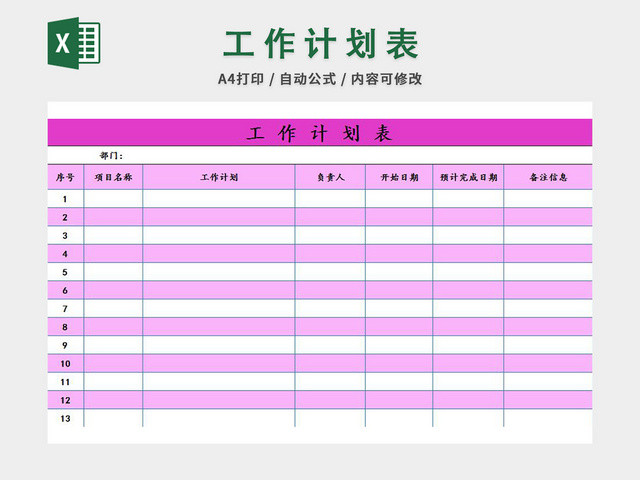Select the 预计完成日期 column header
Screen dimensions: 640x480
pyautogui.click(x=468, y=177)
